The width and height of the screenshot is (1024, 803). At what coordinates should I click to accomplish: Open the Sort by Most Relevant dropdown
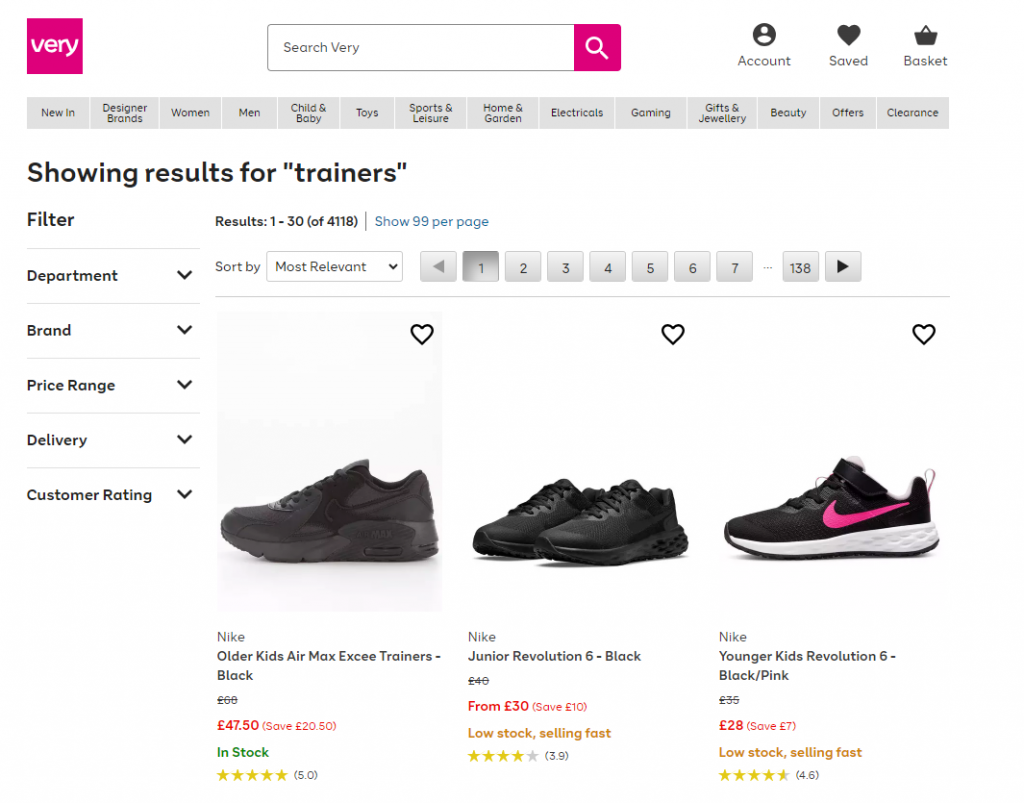point(334,267)
